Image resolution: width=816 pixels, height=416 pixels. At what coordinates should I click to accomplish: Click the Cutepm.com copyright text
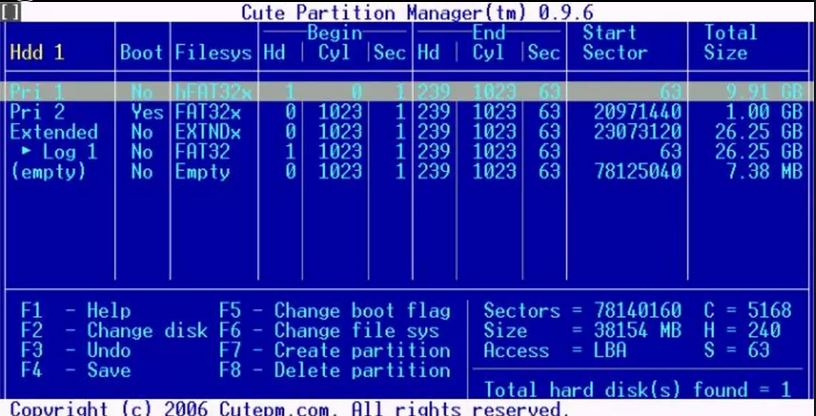click(x=290, y=409)
